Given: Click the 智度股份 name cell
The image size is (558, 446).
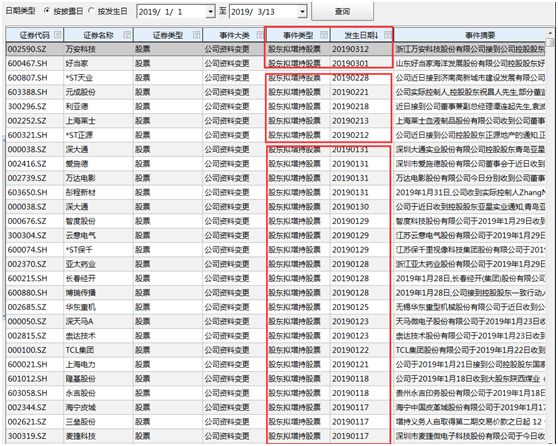Looking at the screenshot, I should 98,221.
